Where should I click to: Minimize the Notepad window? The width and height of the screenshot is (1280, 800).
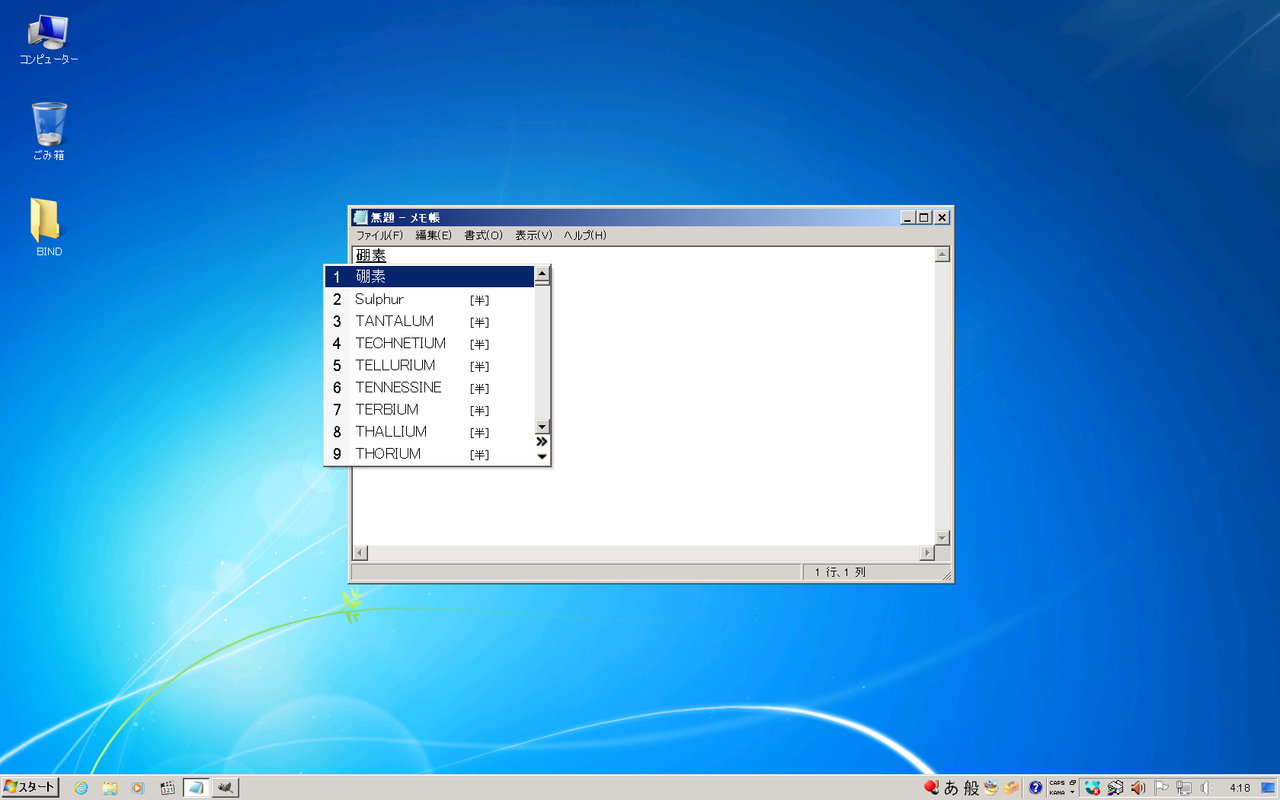tap(907, 217)
